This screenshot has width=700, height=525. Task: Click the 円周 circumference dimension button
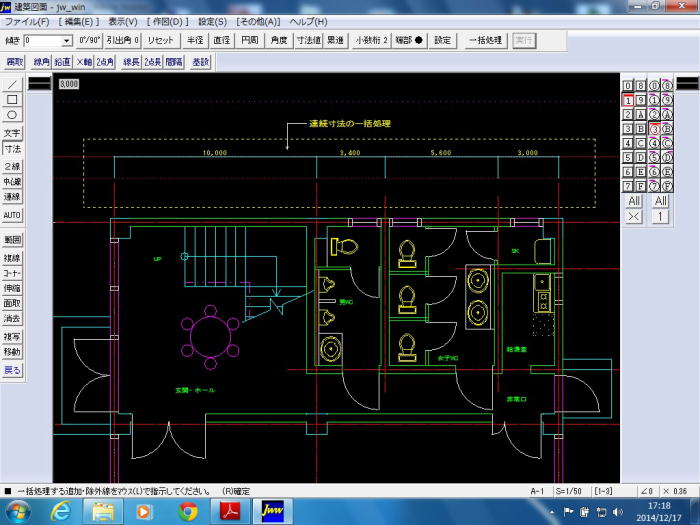tap(250, 41)
